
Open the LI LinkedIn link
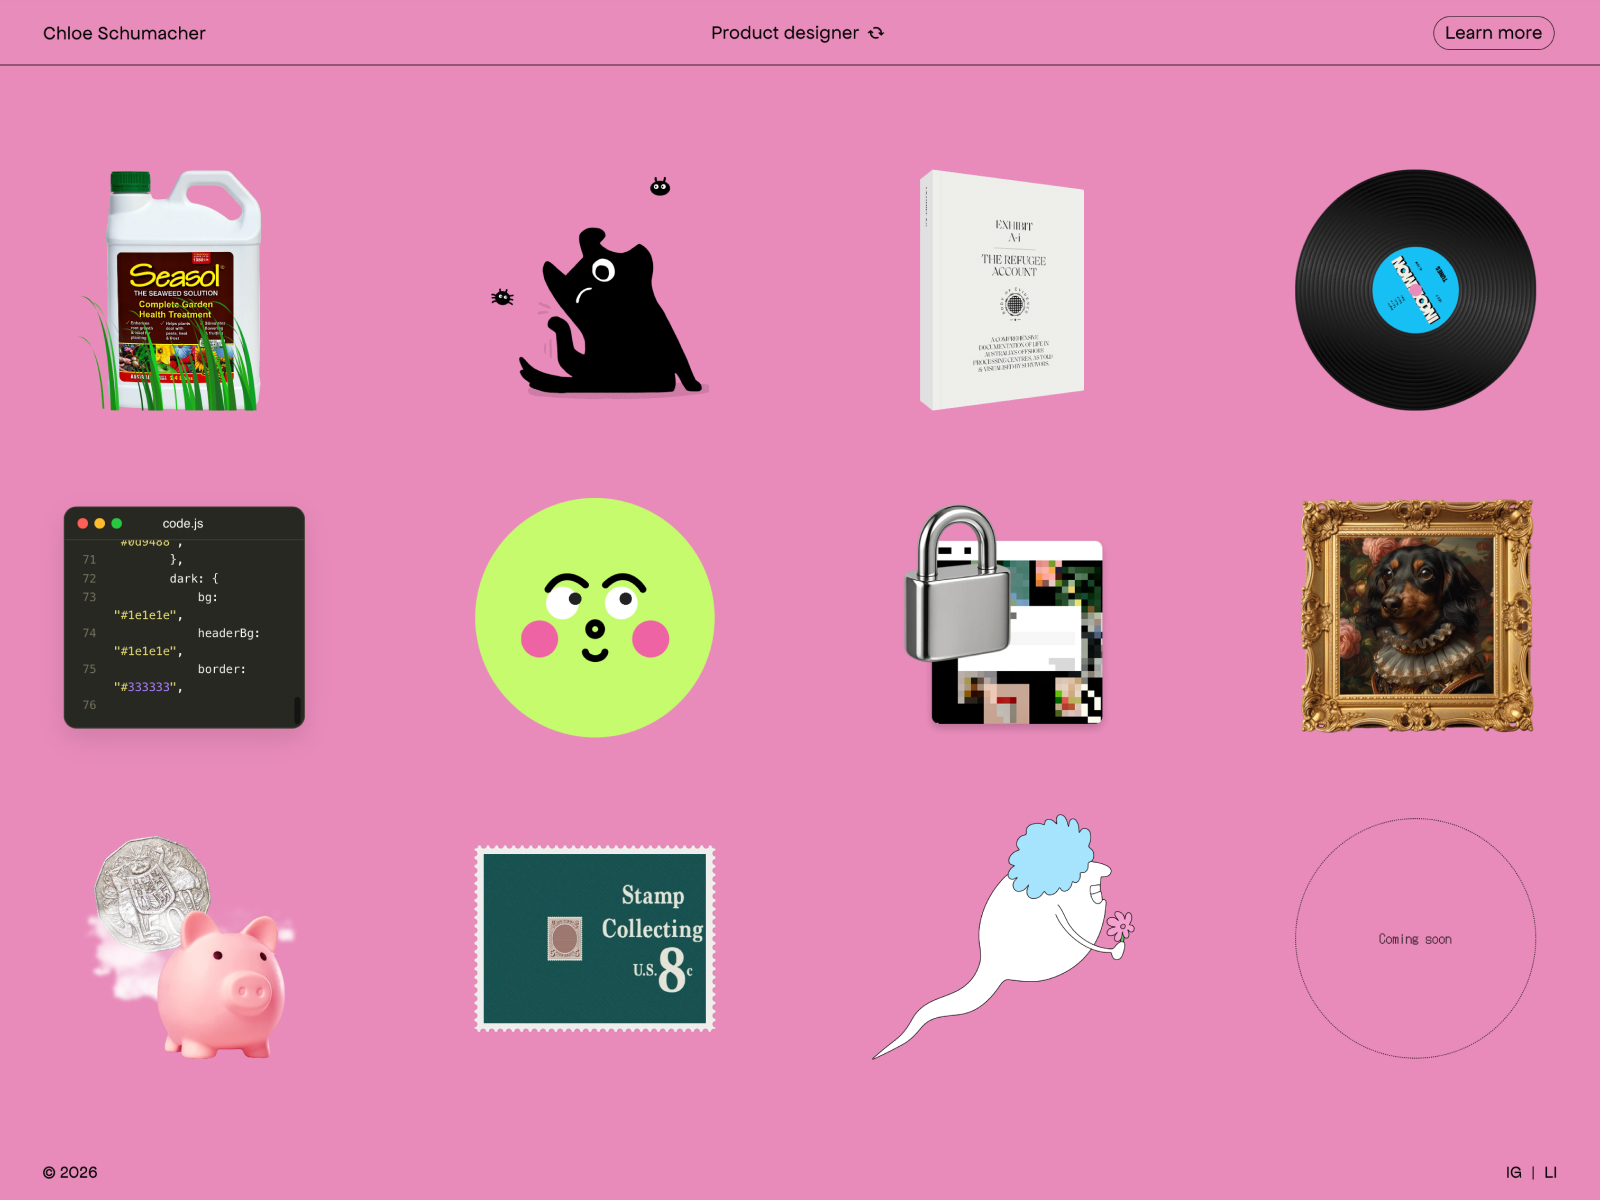[1550, 1172]
